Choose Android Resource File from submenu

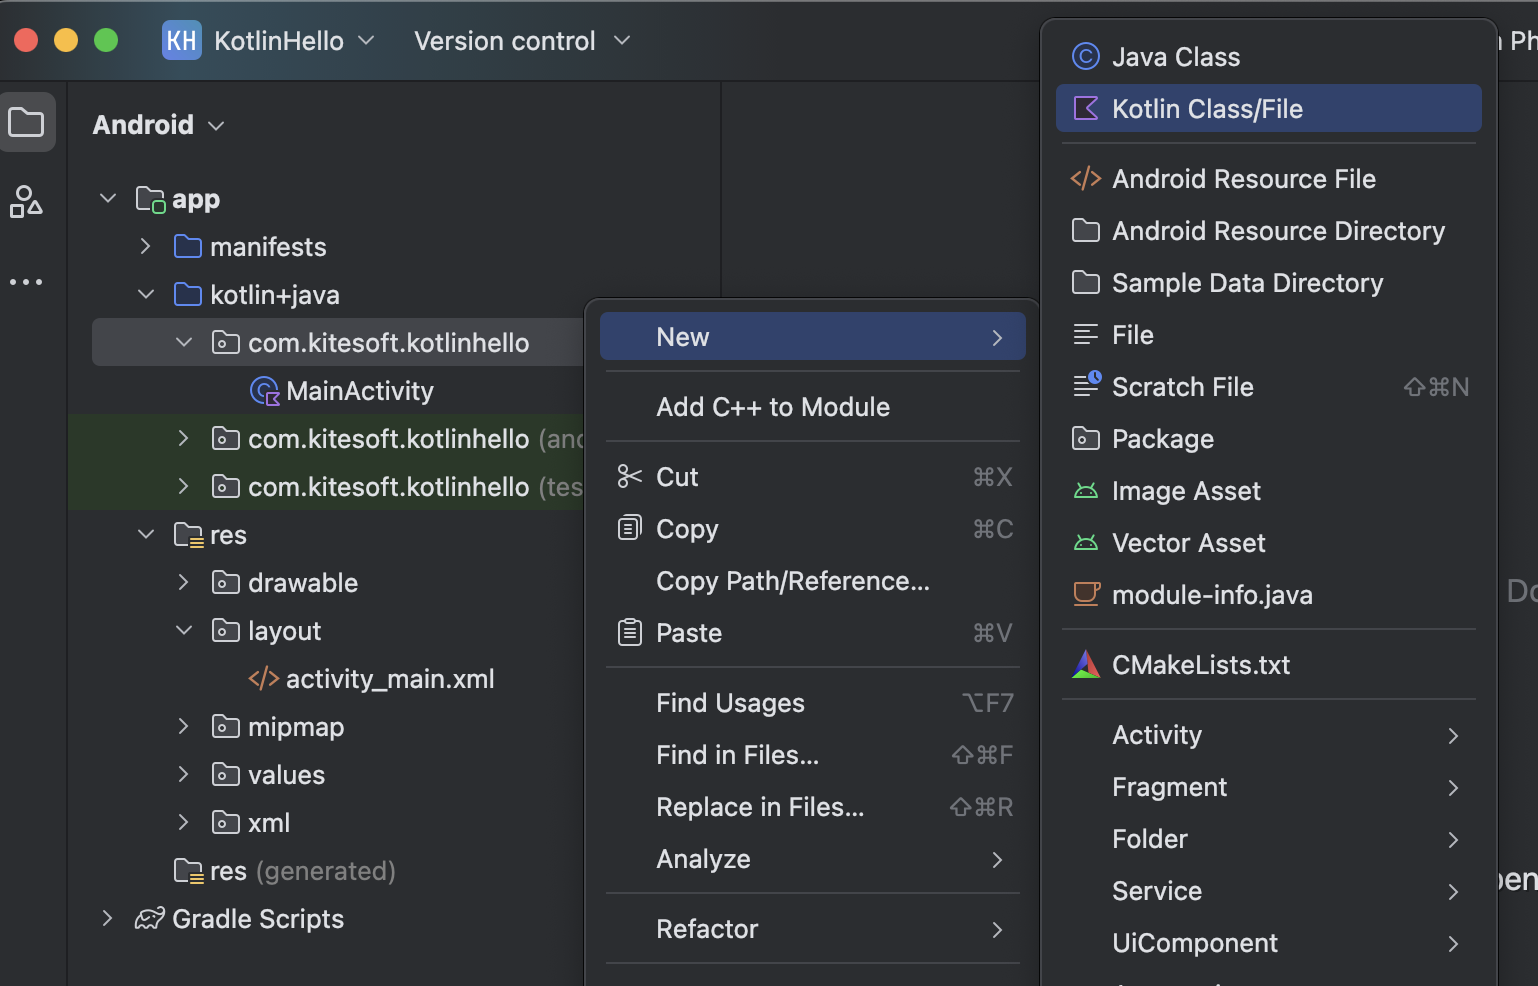[1243, 179]
